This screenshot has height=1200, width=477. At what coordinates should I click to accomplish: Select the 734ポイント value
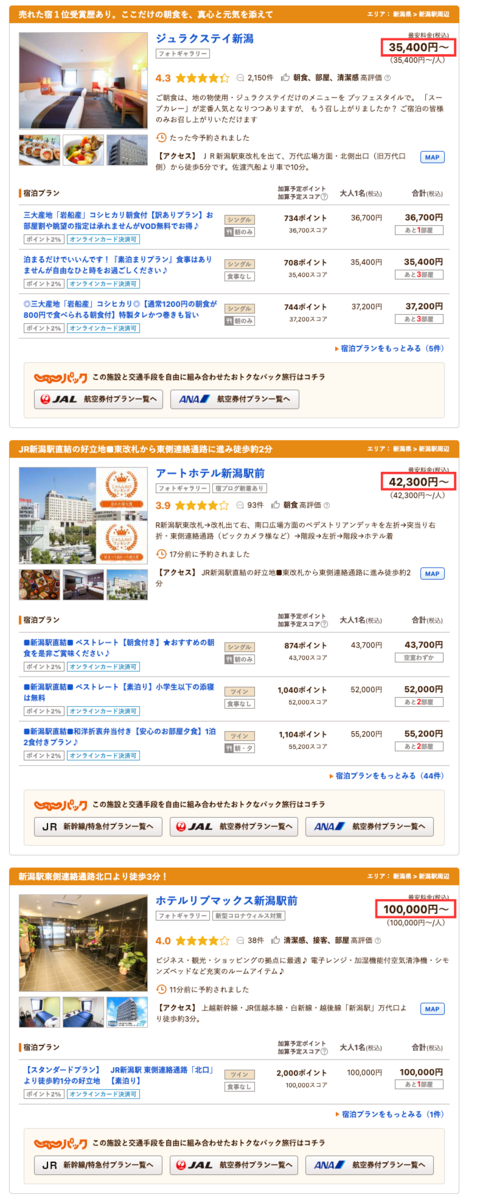[305, 217]
